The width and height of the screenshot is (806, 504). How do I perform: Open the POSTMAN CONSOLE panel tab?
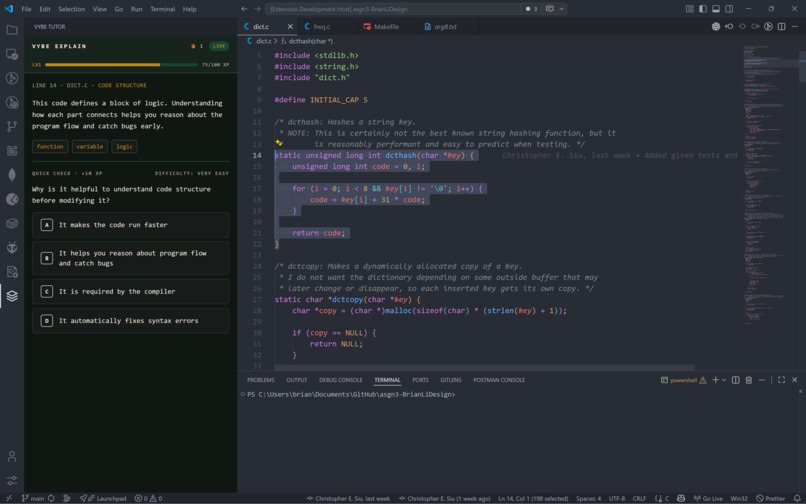499,380
